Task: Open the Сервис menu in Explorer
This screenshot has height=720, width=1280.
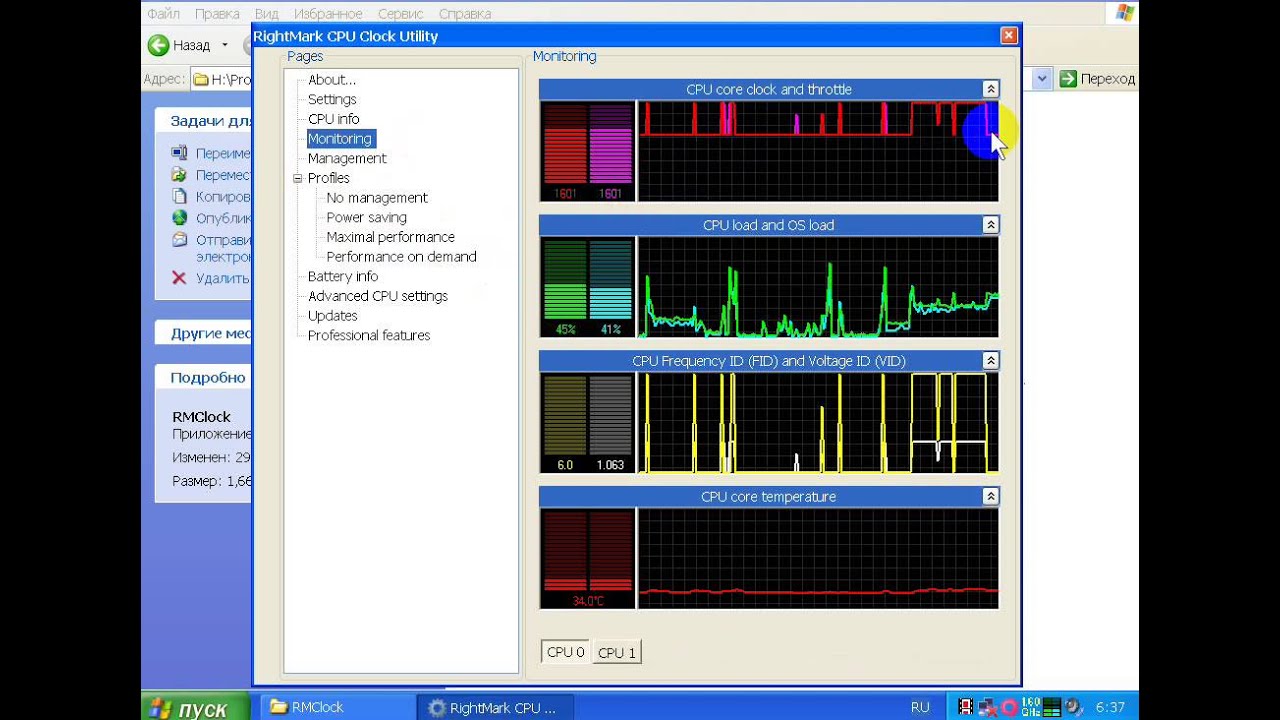Action: pos(400,14)
